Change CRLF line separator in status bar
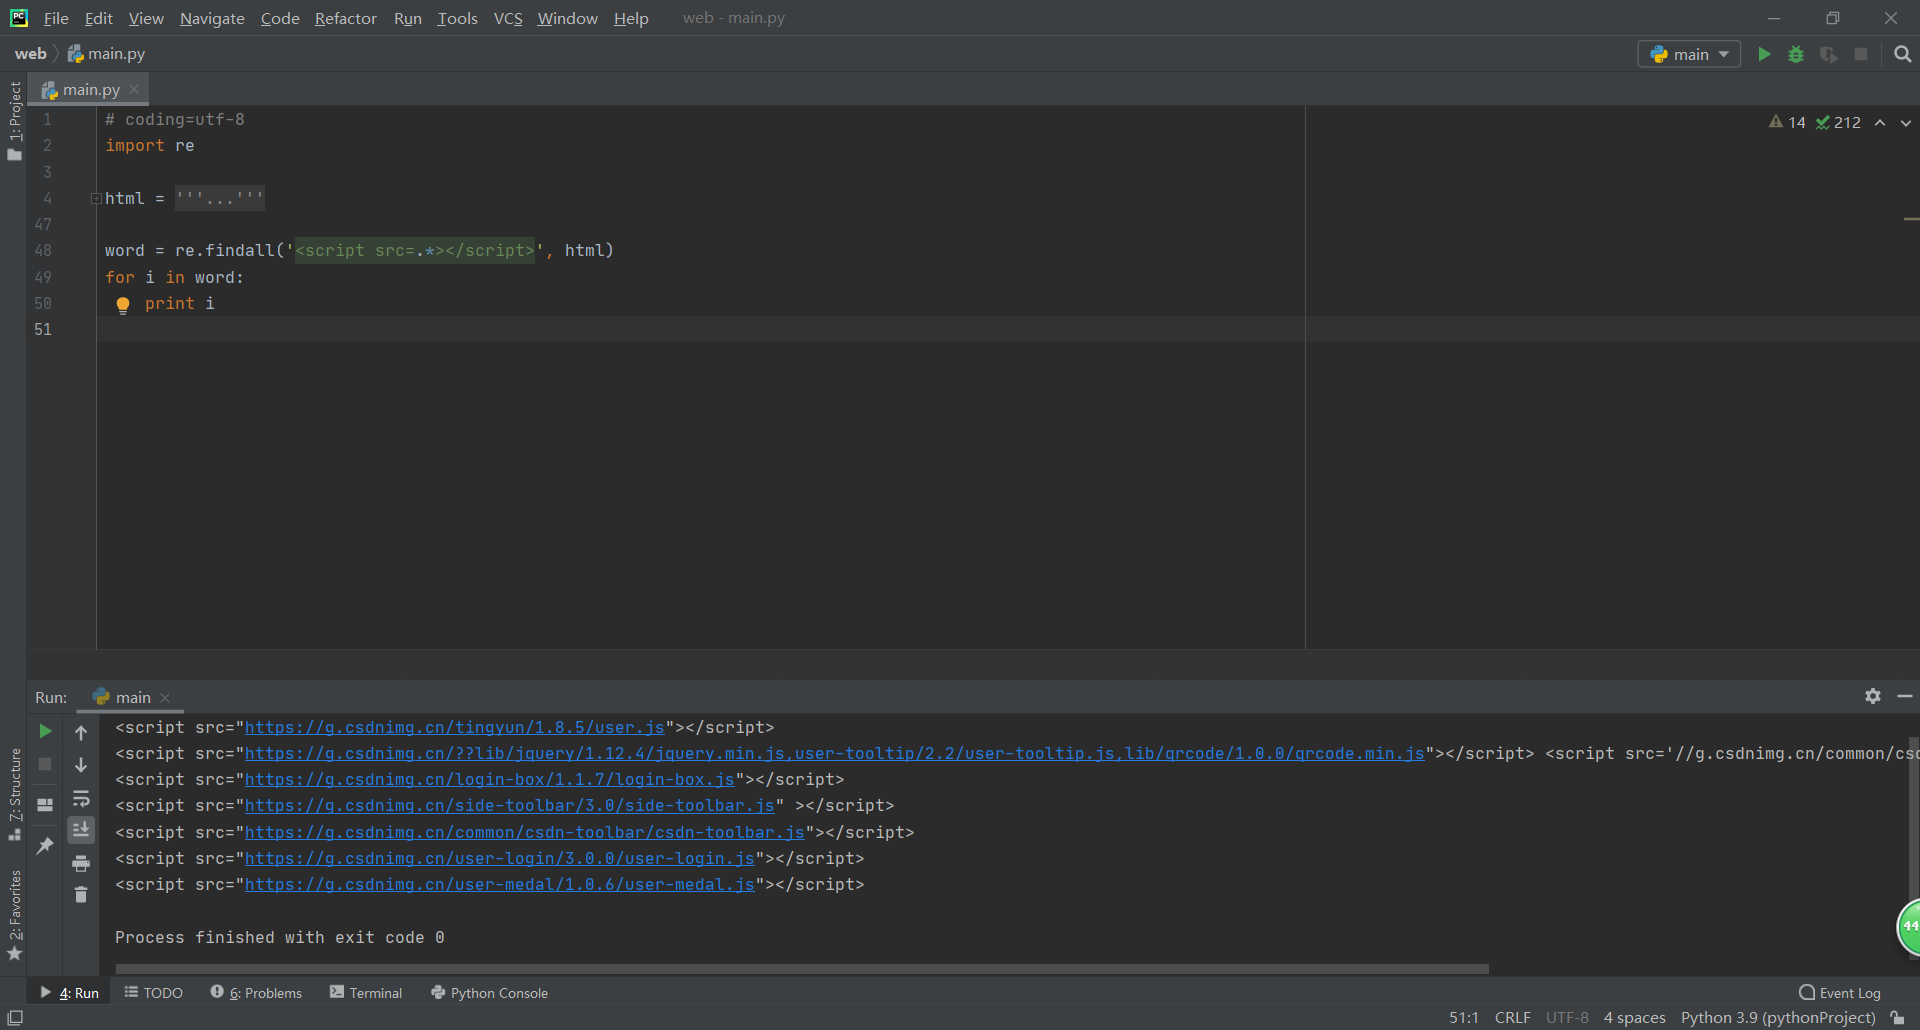Image resolution: width=1920 pixels, height=1030 pixels. point(1512,1018)
